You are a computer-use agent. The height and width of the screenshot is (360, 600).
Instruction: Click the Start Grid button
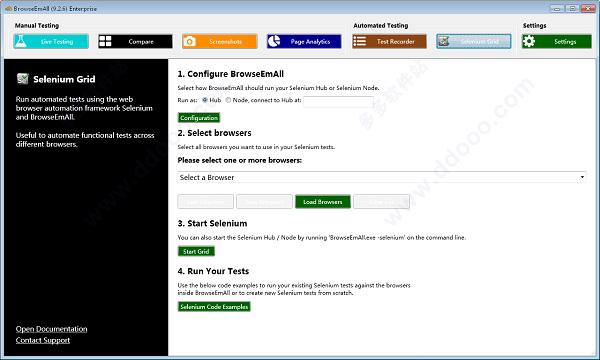click(x=196, y=251)
